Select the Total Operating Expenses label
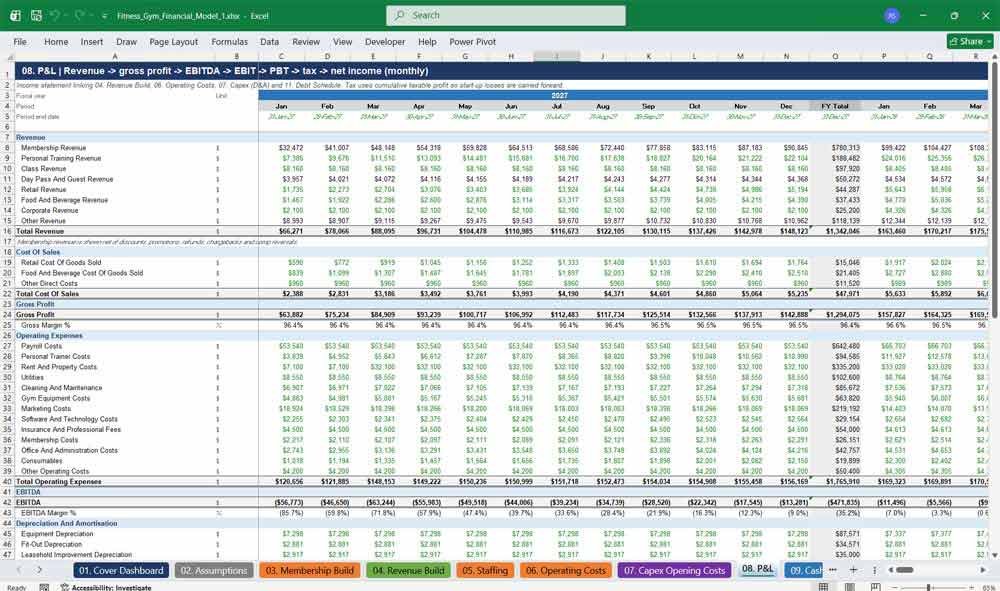The height and width of the screenshot is (591, 1000). 59,482
